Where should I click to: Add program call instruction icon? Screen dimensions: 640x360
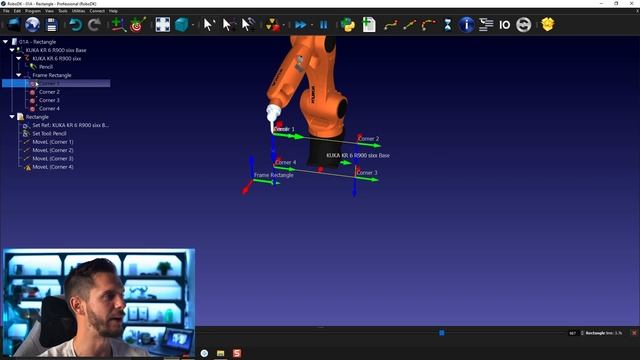click(x=486, y=25)
